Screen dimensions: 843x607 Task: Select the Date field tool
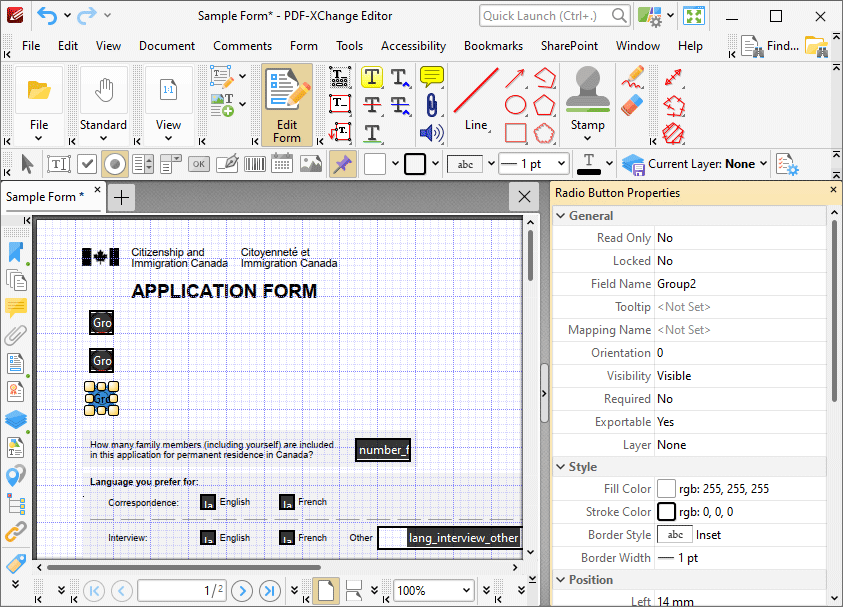(x=282, y=164)
